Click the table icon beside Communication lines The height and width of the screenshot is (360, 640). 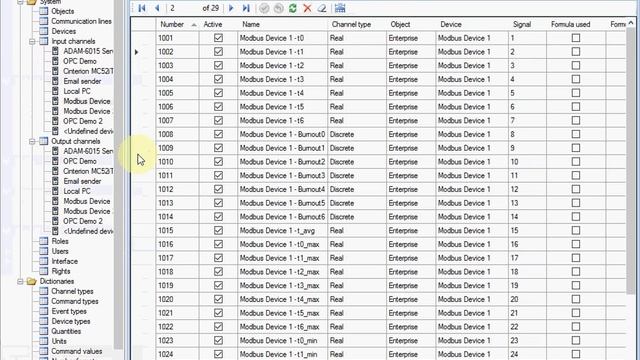[44, 21]
